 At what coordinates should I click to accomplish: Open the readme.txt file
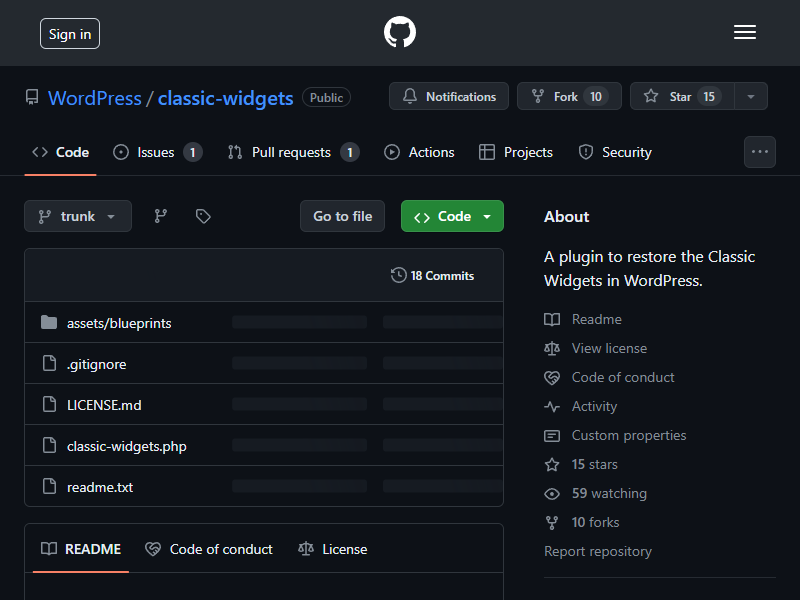(x=100, y=487)
